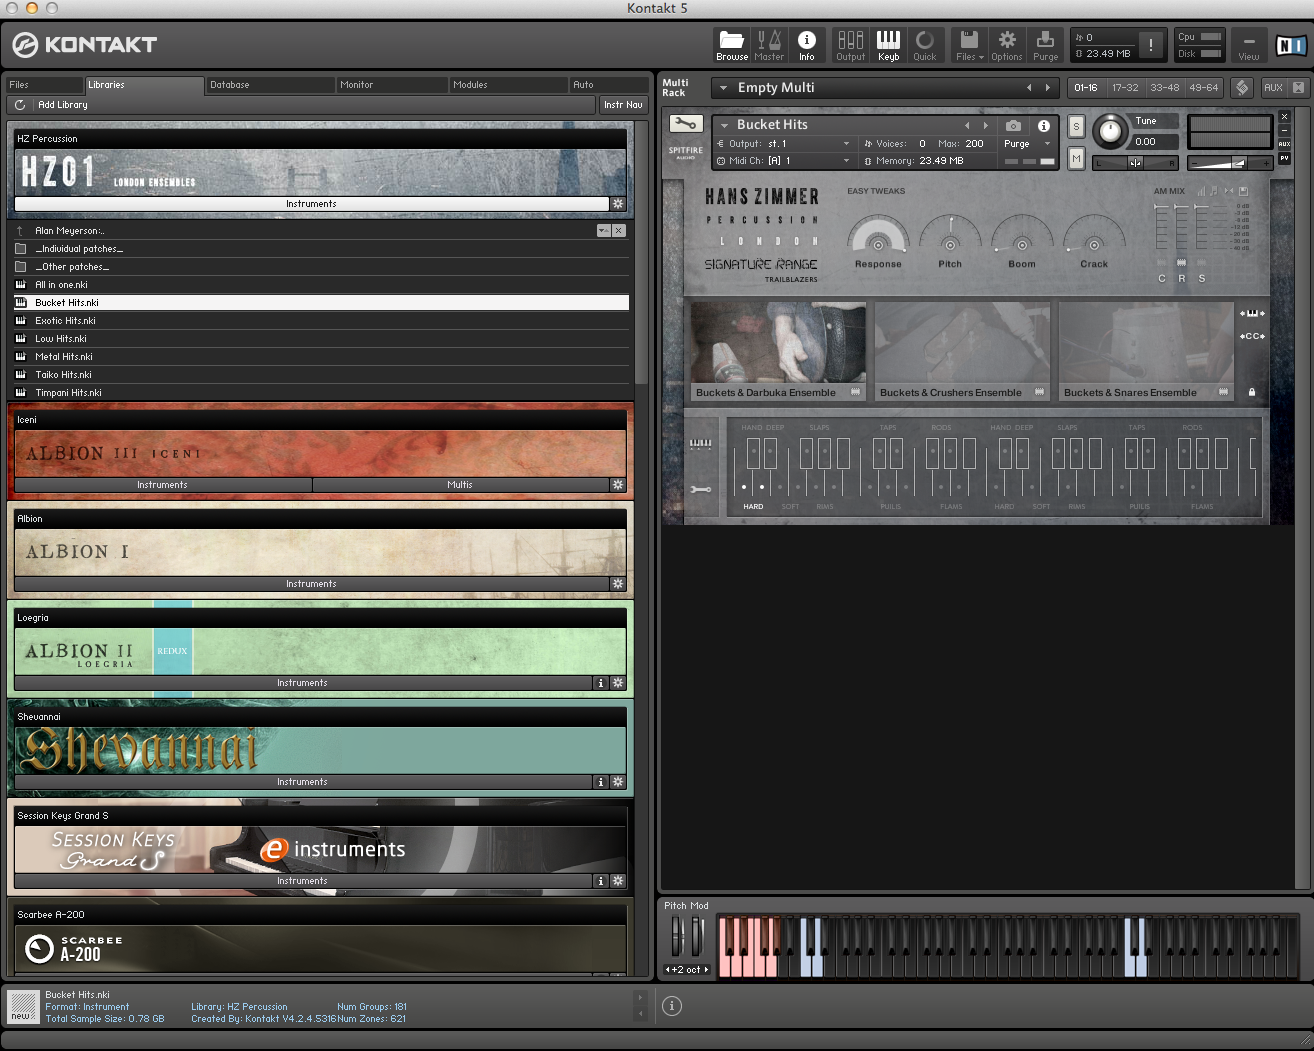
Task: Click the global Purge toolbar button
Action: click(x=1045, y=45)
